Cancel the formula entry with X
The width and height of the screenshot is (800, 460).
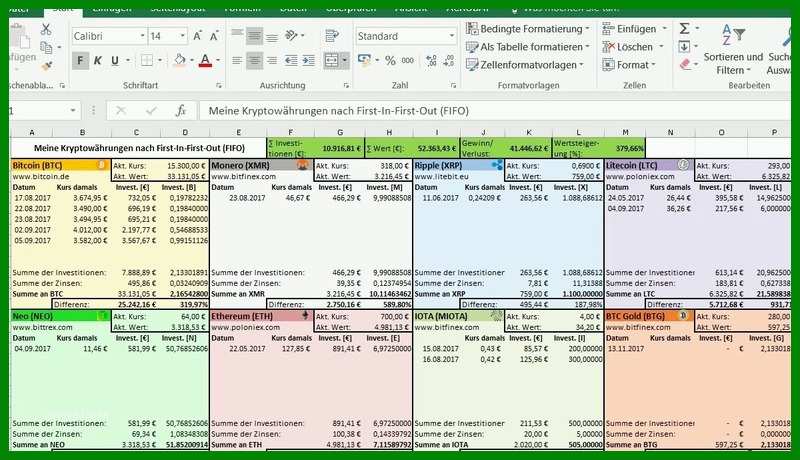(x=121, y=111)
